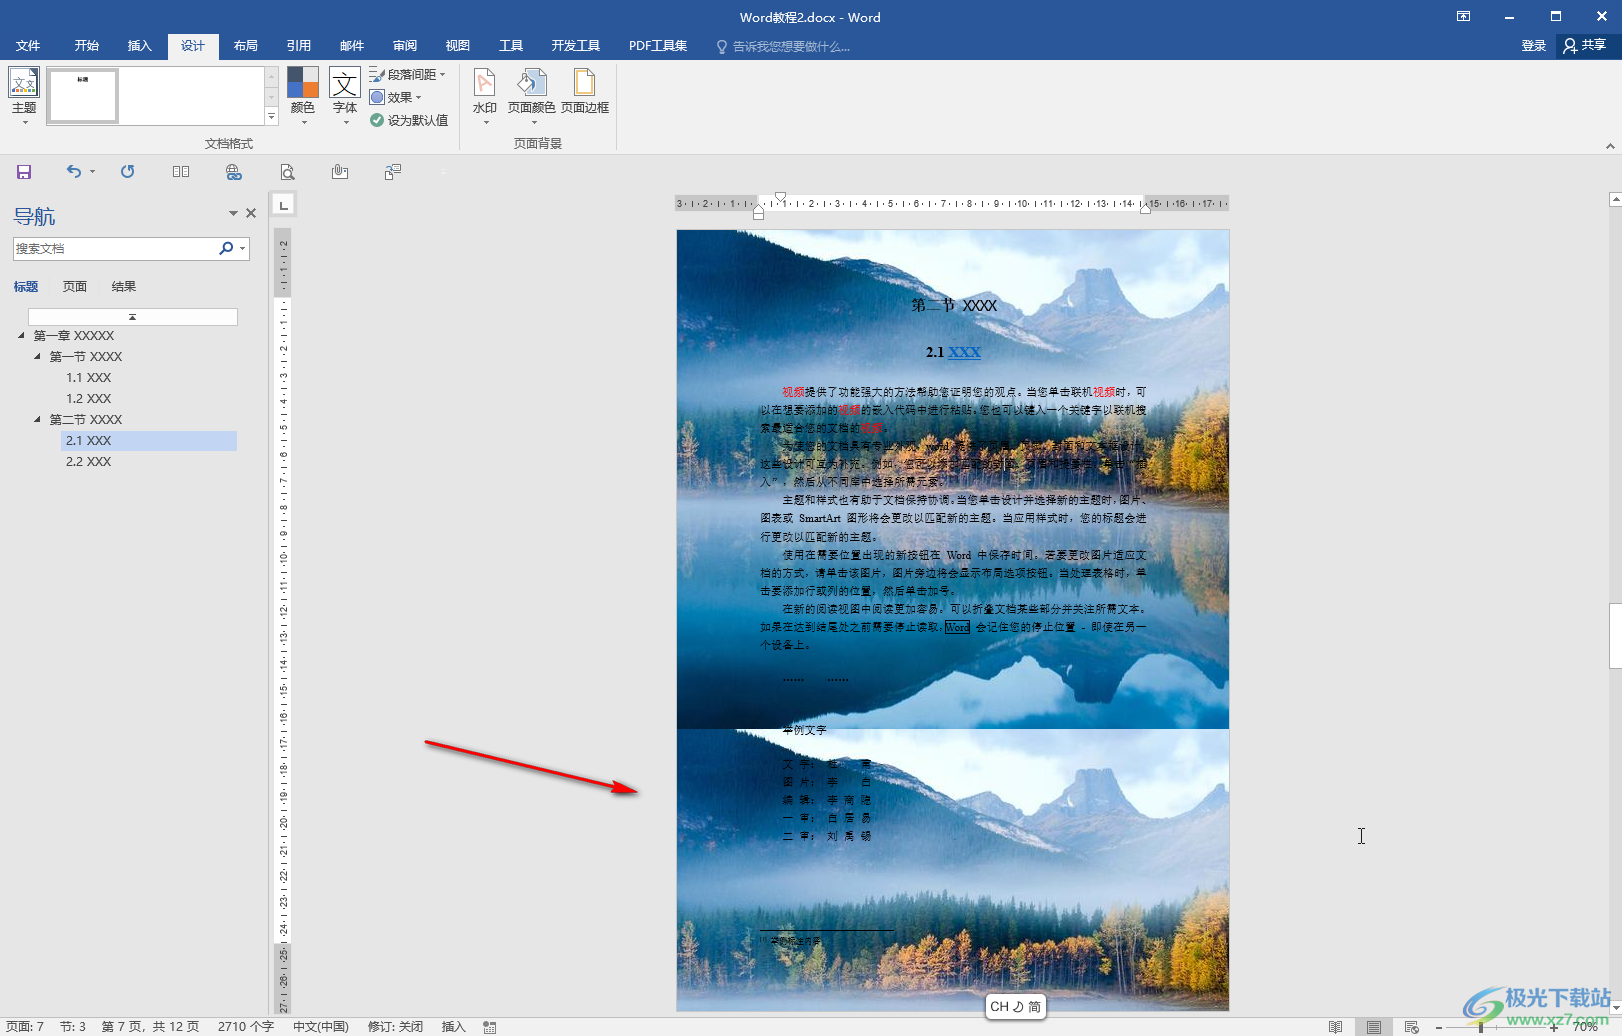Open navigation pane options dropdown arrow
The height and width of the screenshot is (1036, 1622).
coord(233,213)
